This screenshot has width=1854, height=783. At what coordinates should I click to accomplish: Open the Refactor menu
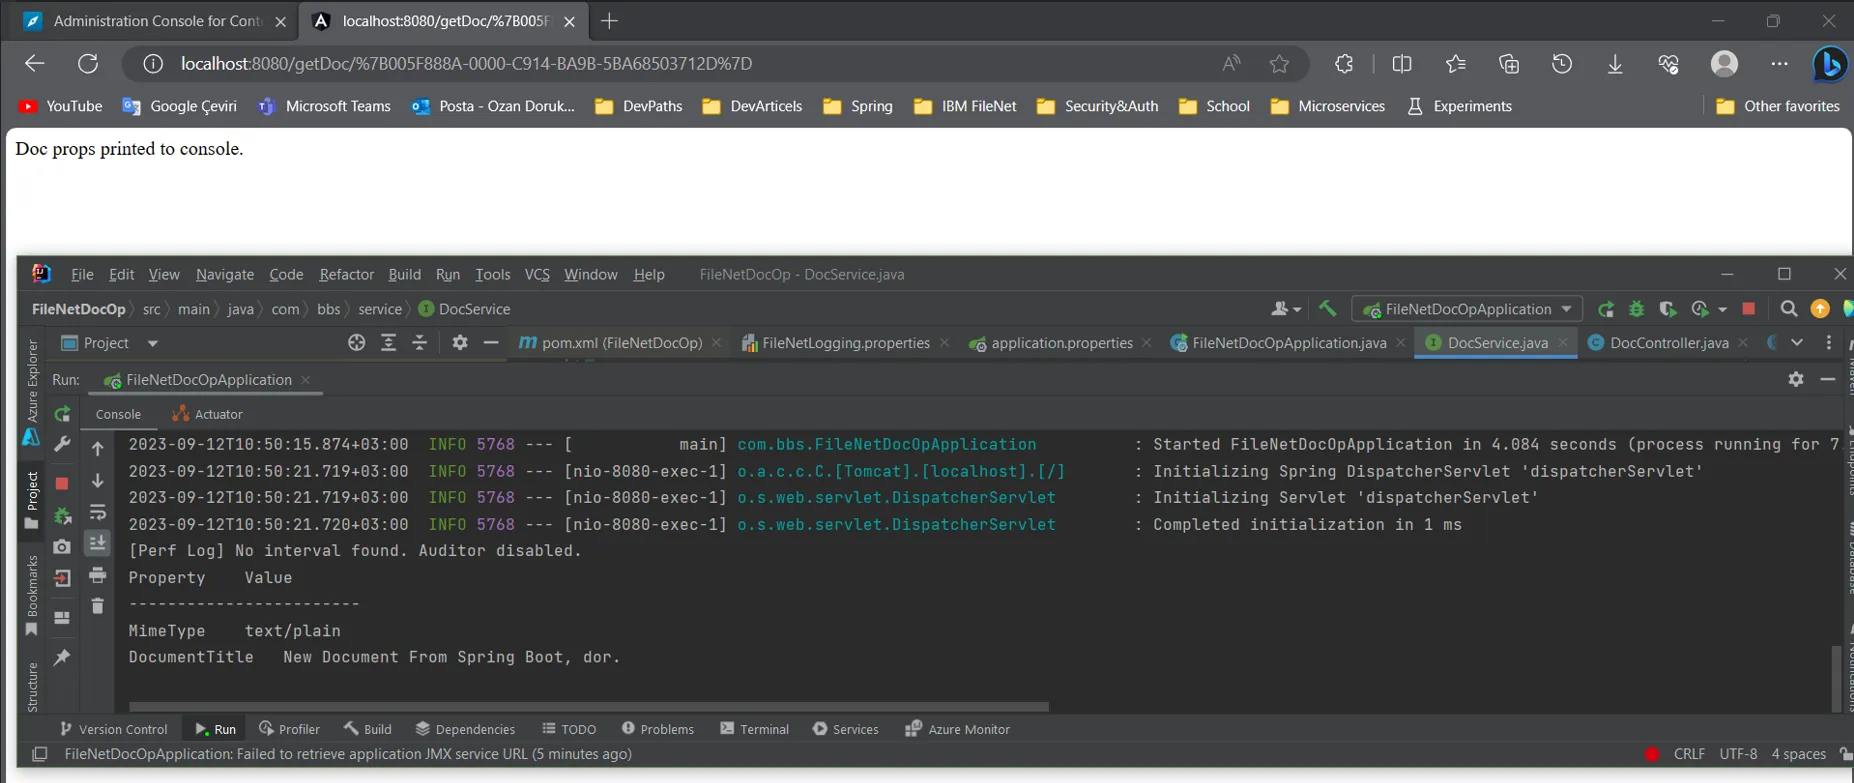coord(346,274)
